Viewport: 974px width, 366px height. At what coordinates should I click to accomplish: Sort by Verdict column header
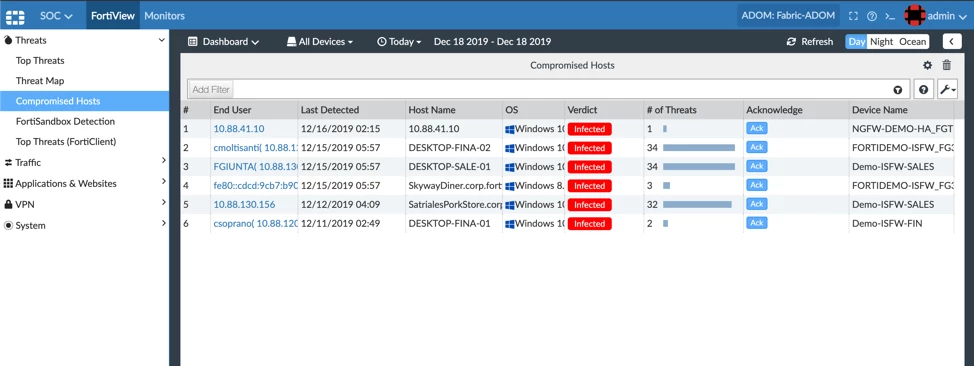click(582, 110)
